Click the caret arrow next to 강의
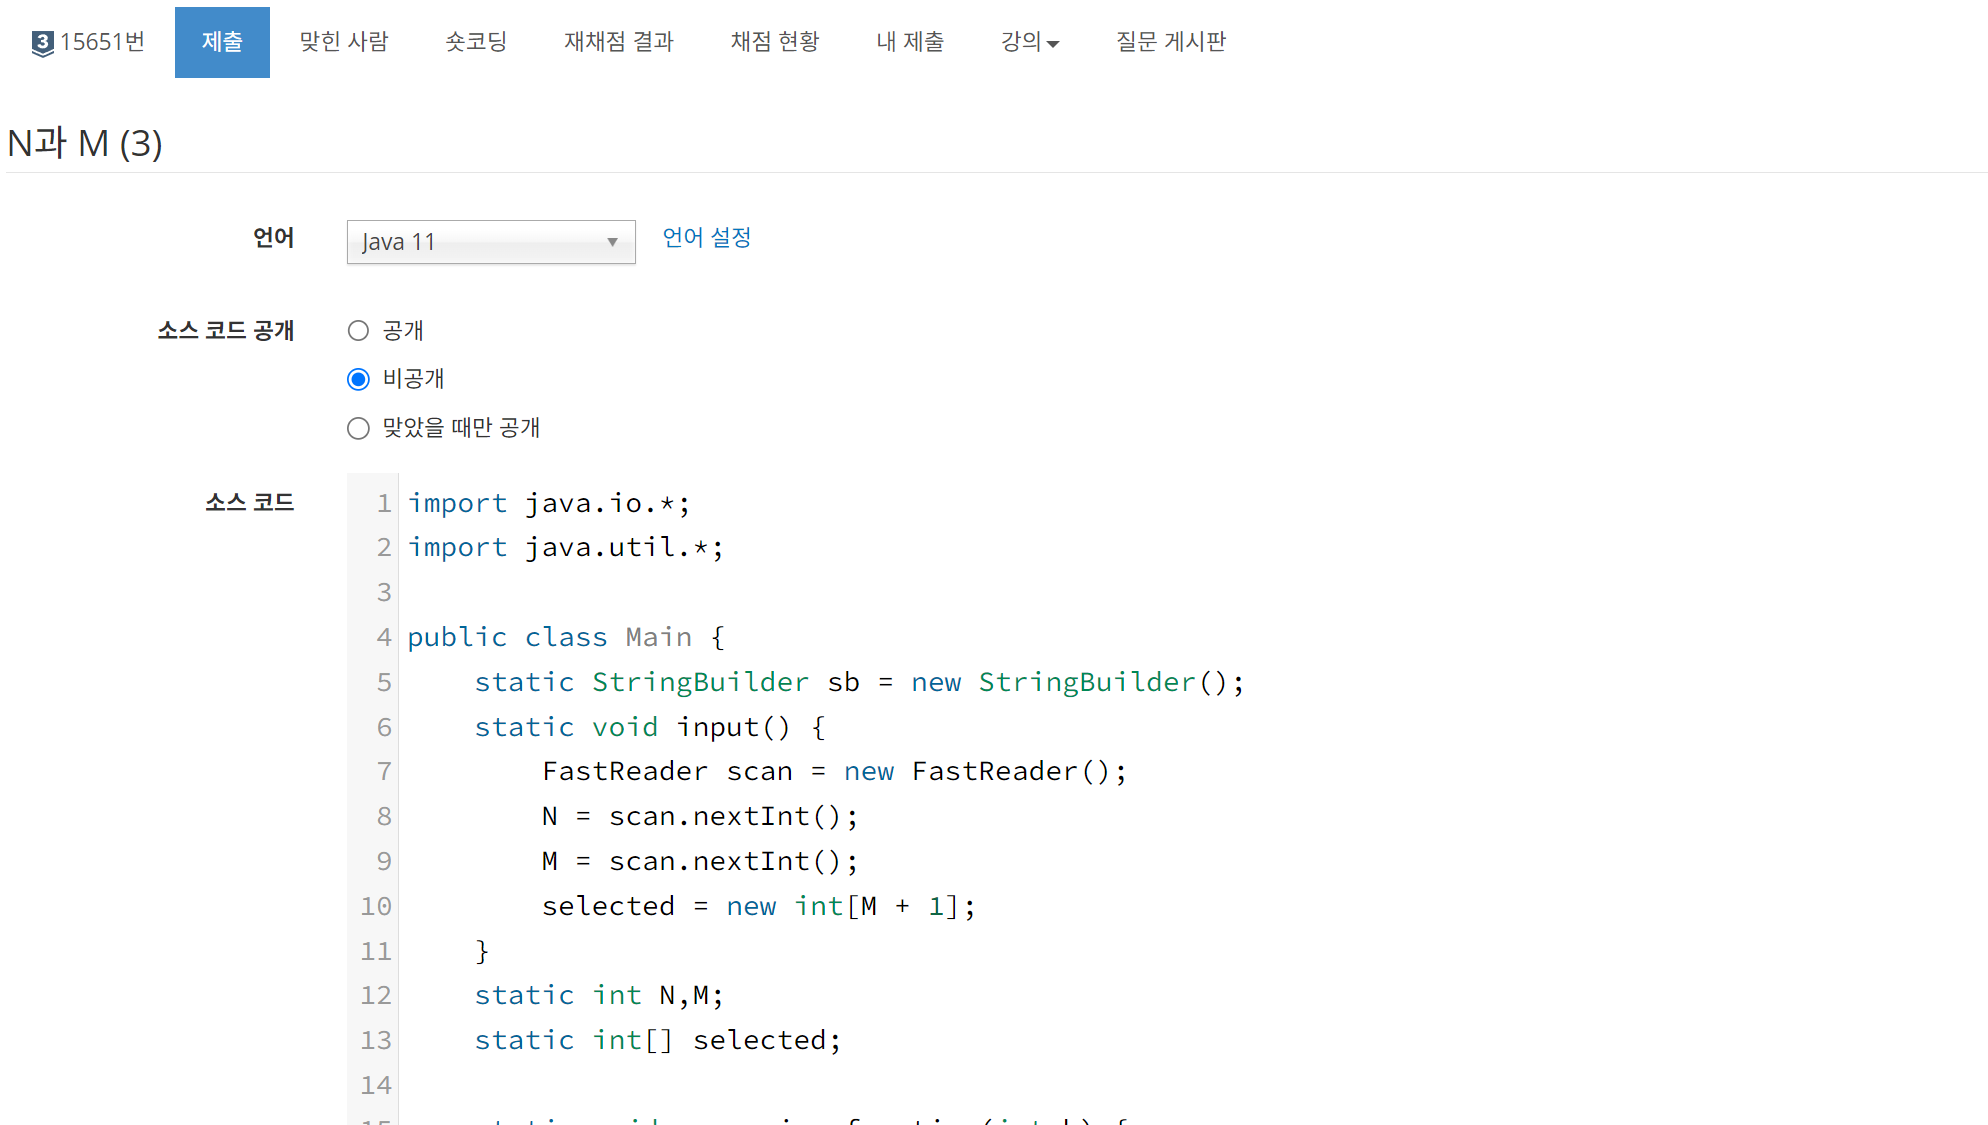The image size is (1988, 1125). [x=1053, y=44]
